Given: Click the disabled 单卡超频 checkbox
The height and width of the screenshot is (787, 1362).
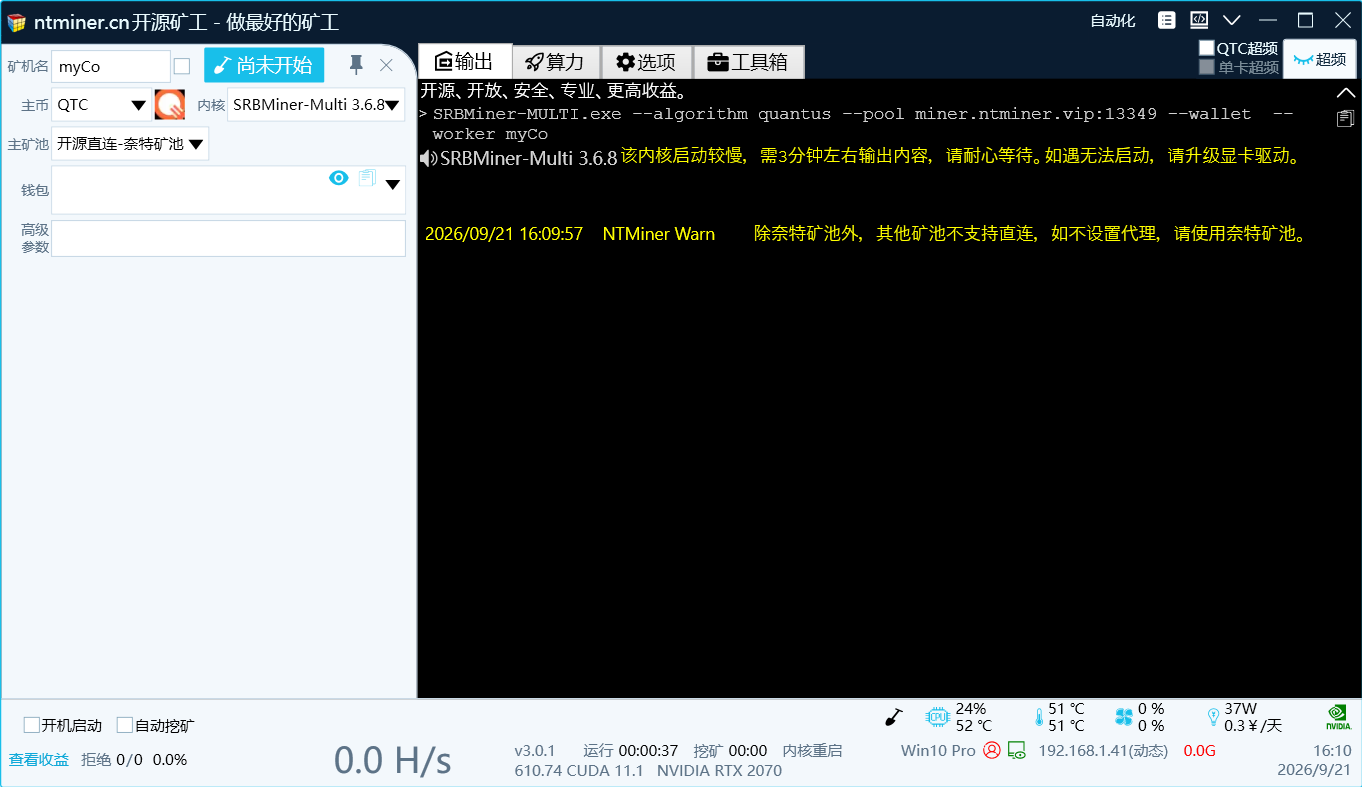Looking at the screenshot, I should pos(1207,67).
